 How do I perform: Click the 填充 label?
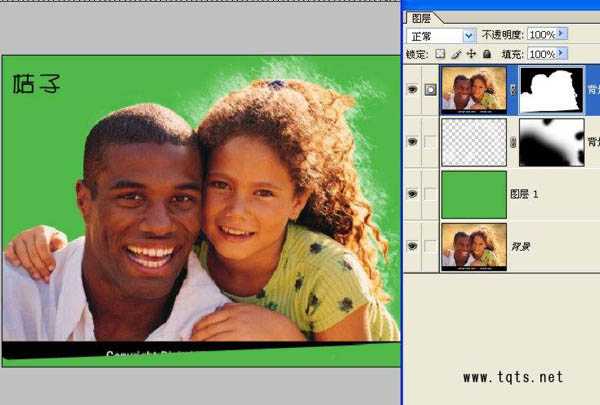[512, 54]
